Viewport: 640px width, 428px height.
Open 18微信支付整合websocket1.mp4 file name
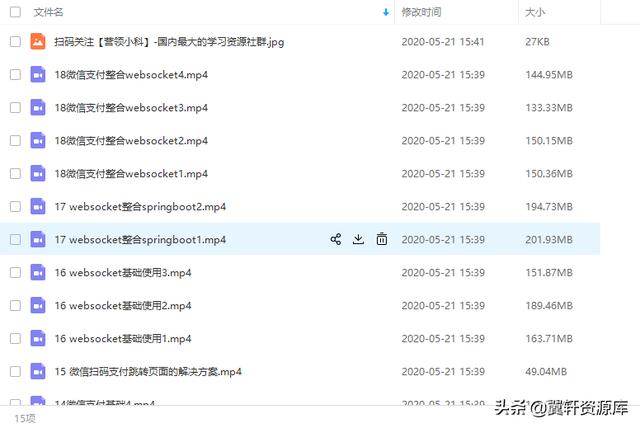(x=131, y=174)
